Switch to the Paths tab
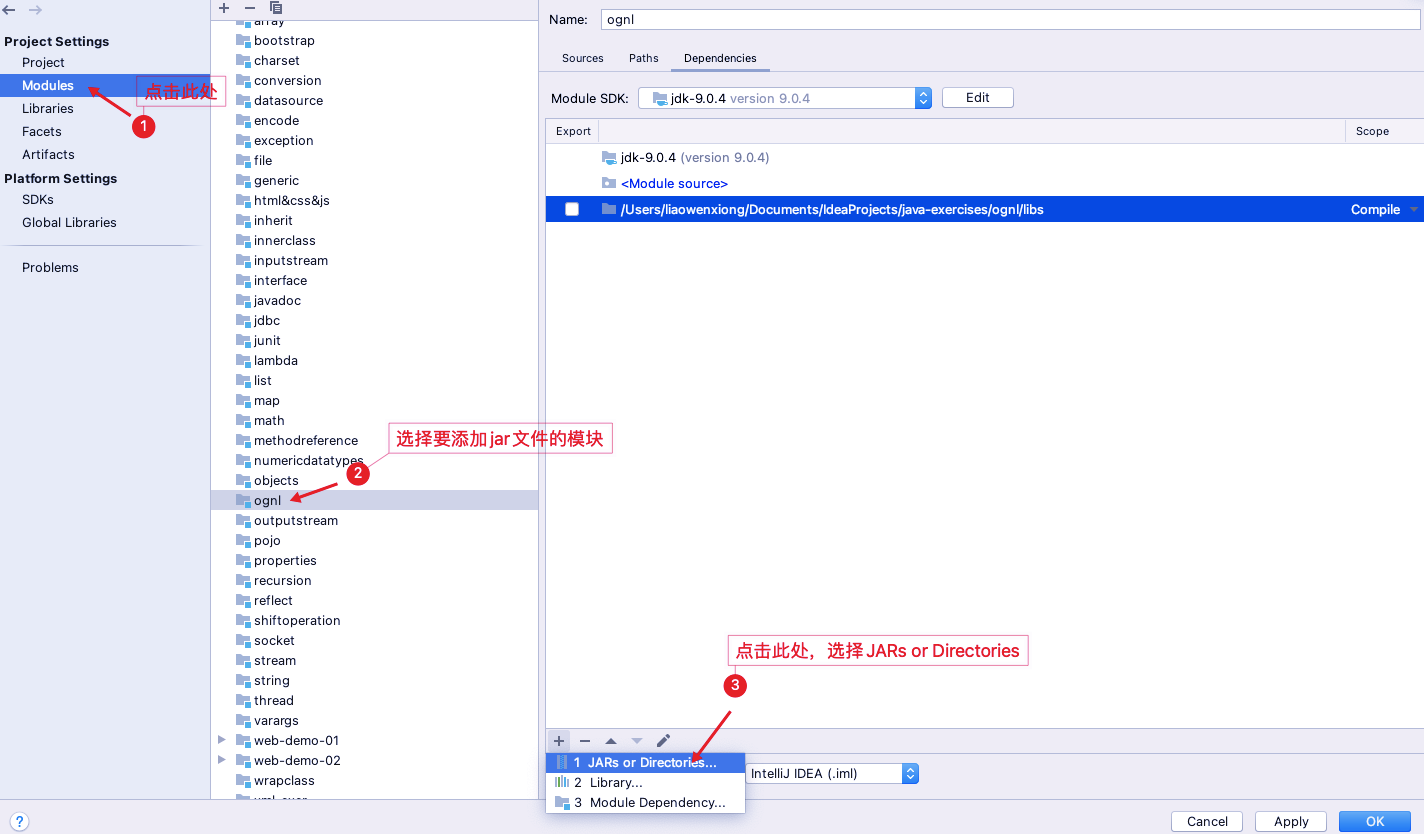Viewport: 1424px width, 834px height. 644,58
